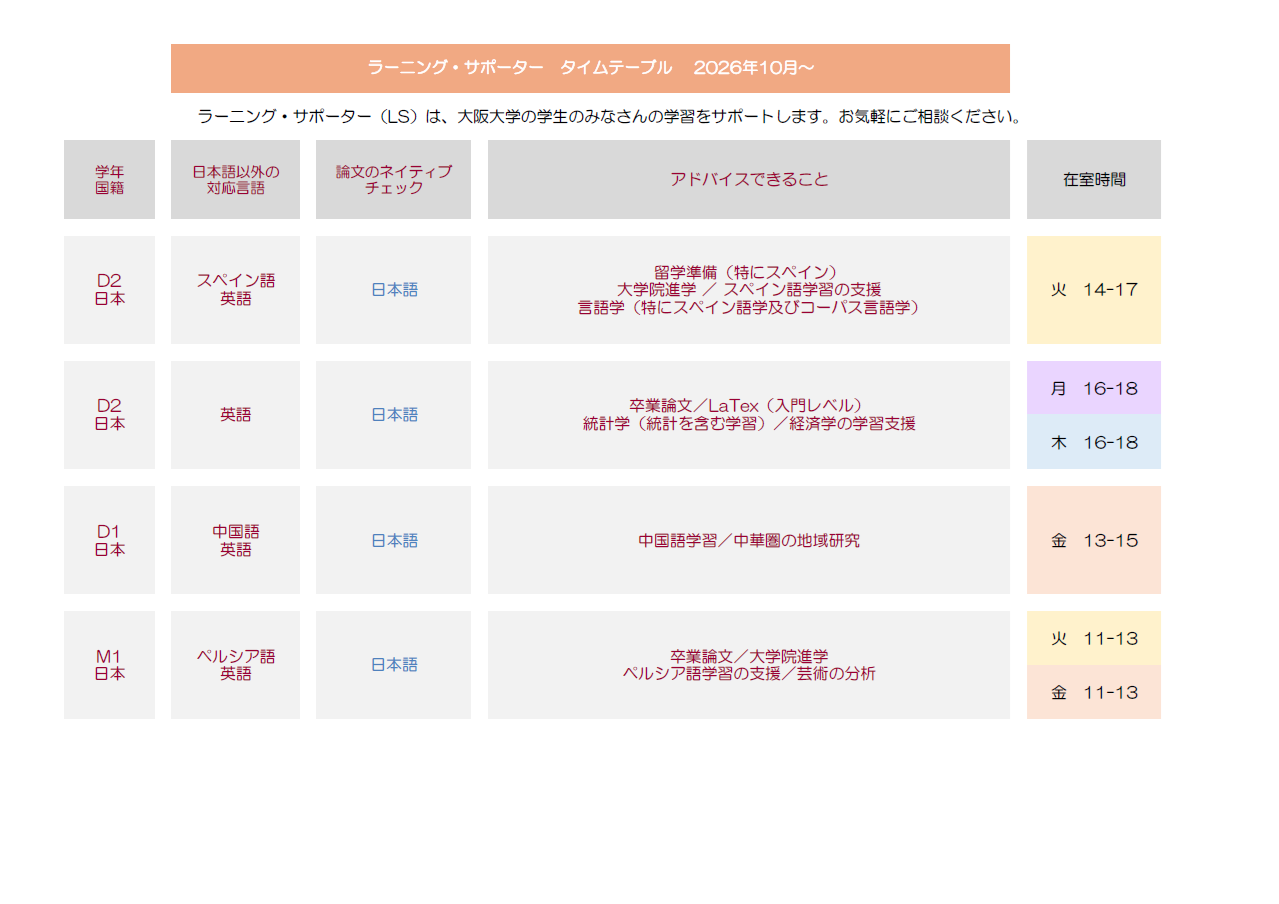Click the 日本語 link in the ペルシア語 row

[x=394, y=665]
